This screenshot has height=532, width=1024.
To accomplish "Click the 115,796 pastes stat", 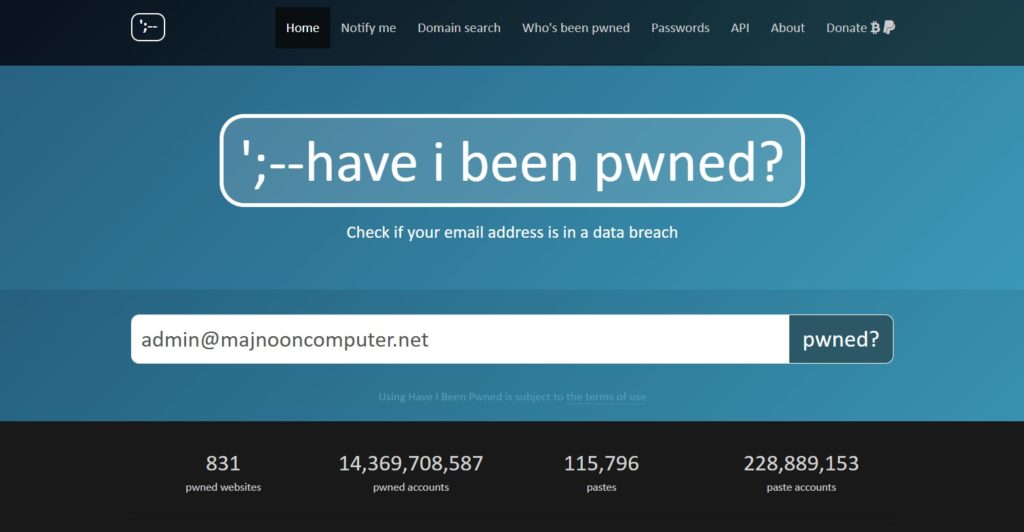I will click(601, 472).
